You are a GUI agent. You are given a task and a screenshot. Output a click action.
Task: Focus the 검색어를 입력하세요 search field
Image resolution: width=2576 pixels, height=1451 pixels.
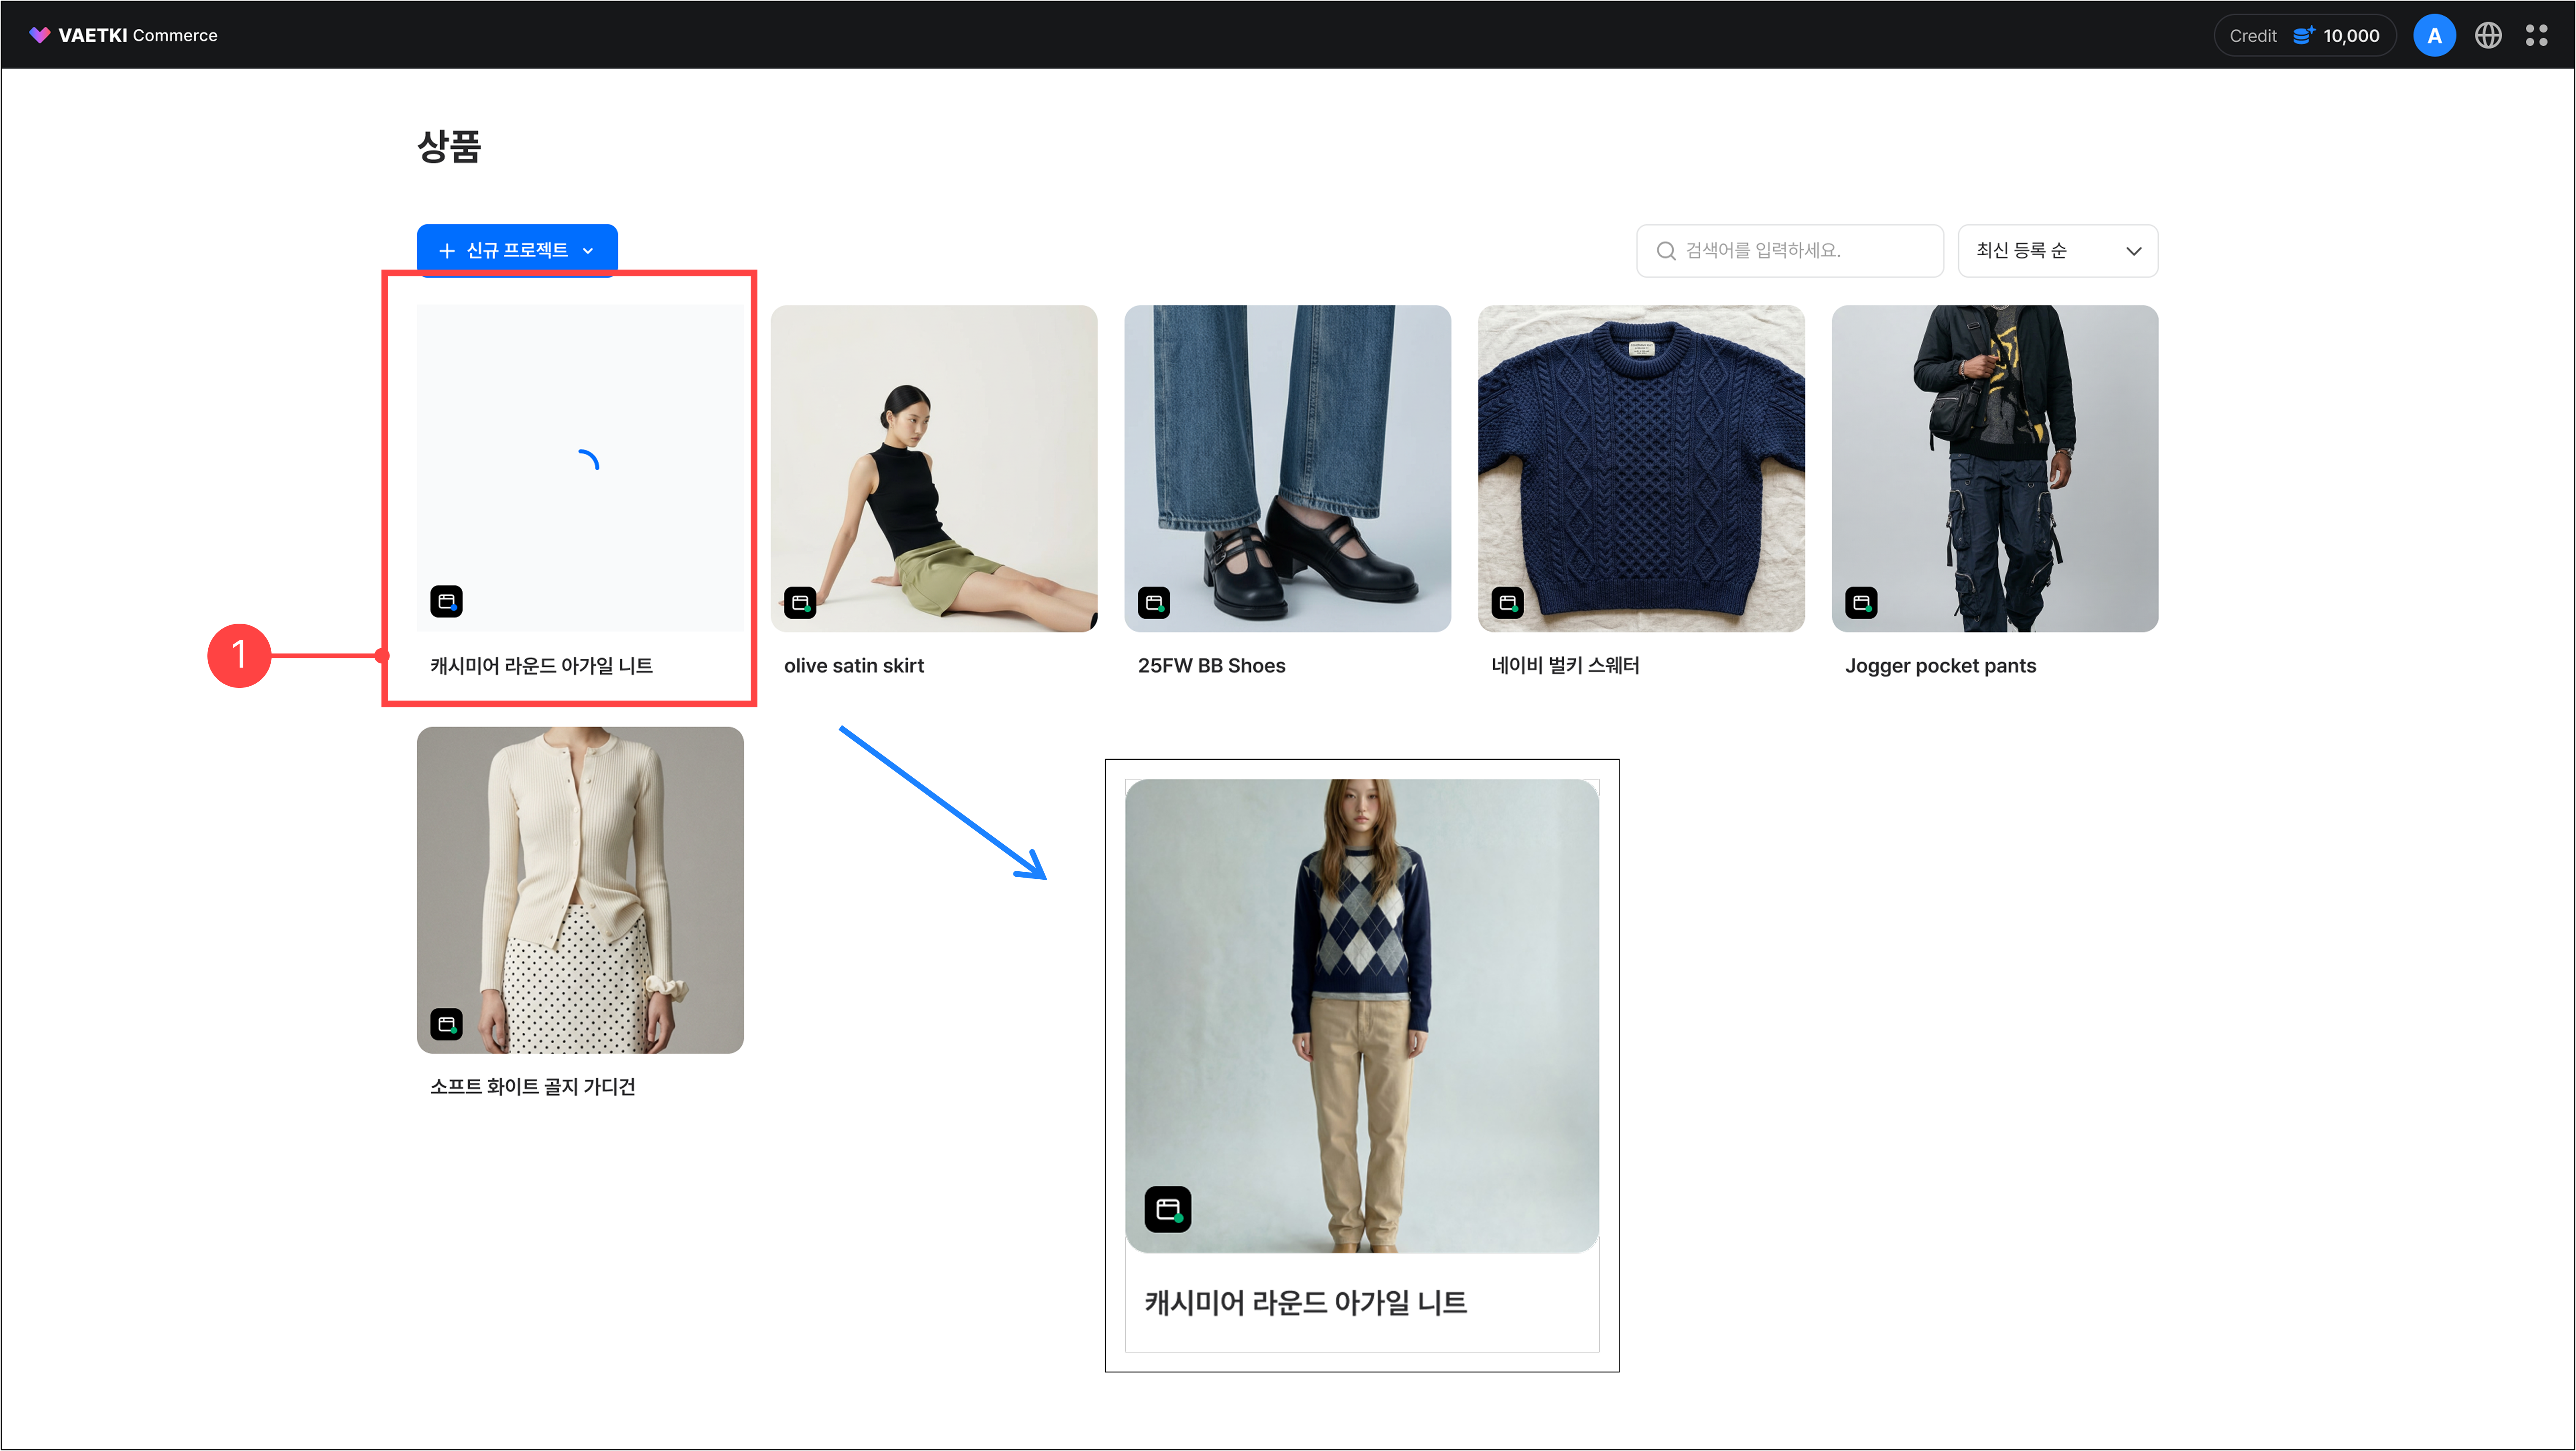pos(1789,250)
